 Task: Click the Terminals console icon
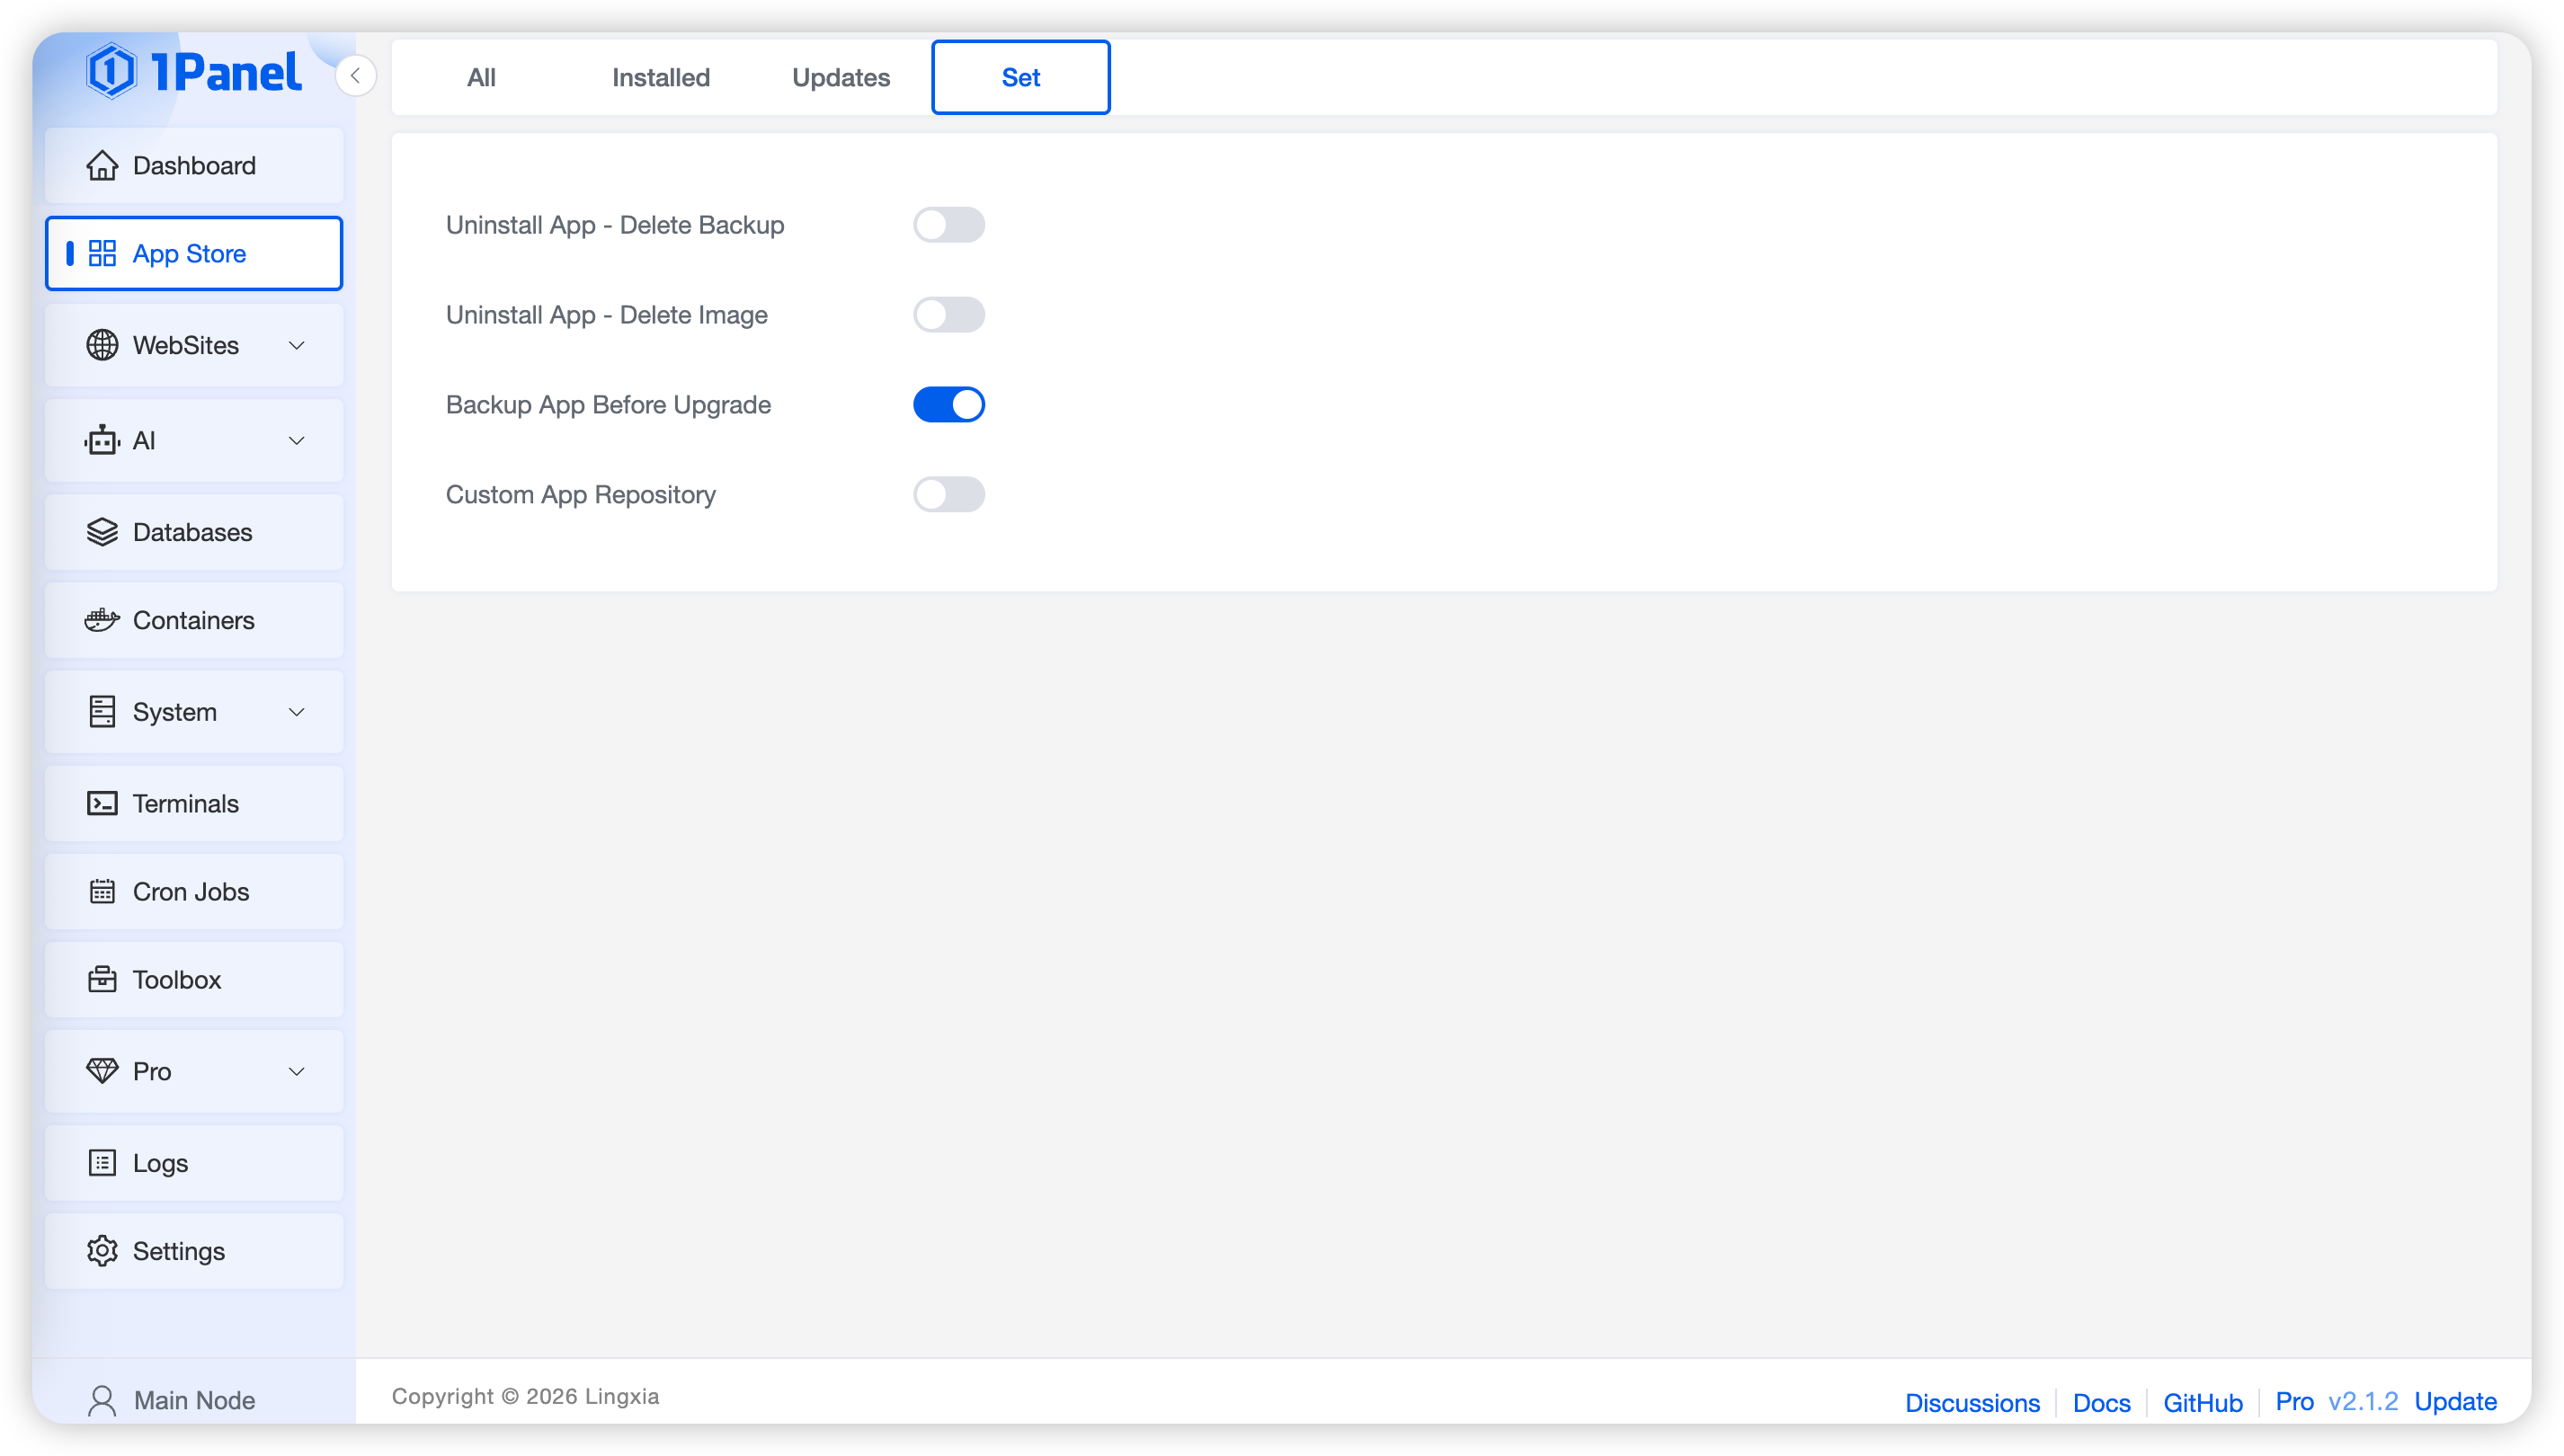point(102,804)
